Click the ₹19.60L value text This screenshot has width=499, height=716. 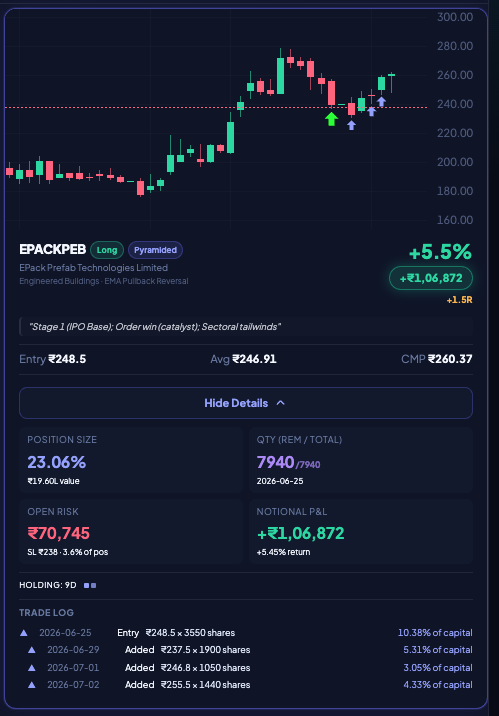(53, 481)
